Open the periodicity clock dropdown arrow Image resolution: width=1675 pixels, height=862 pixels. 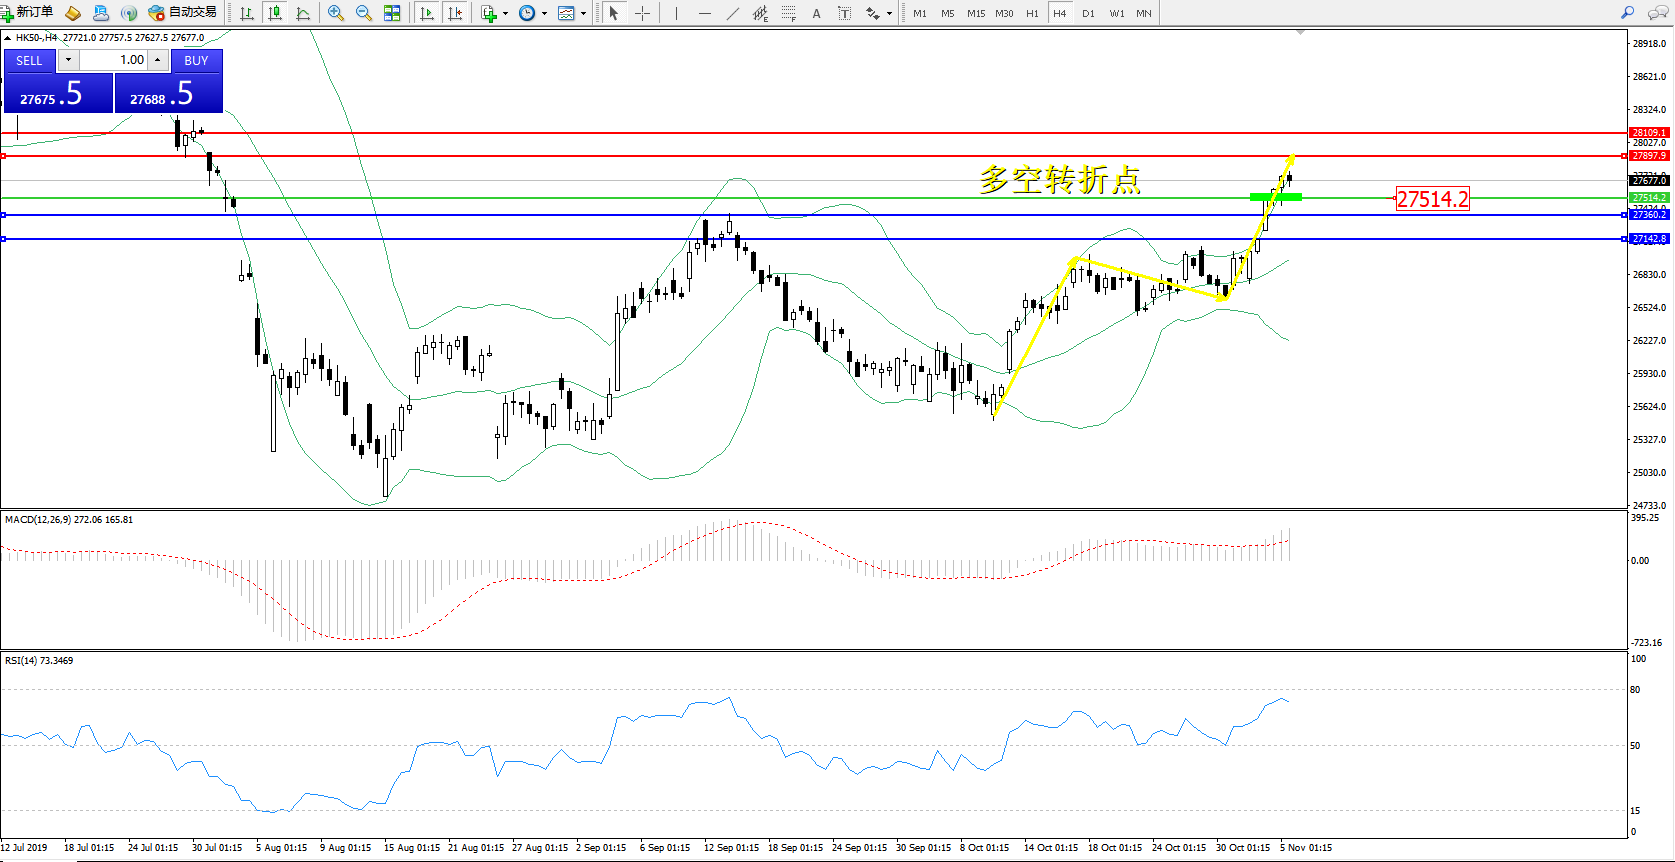(x=544, y=14)
